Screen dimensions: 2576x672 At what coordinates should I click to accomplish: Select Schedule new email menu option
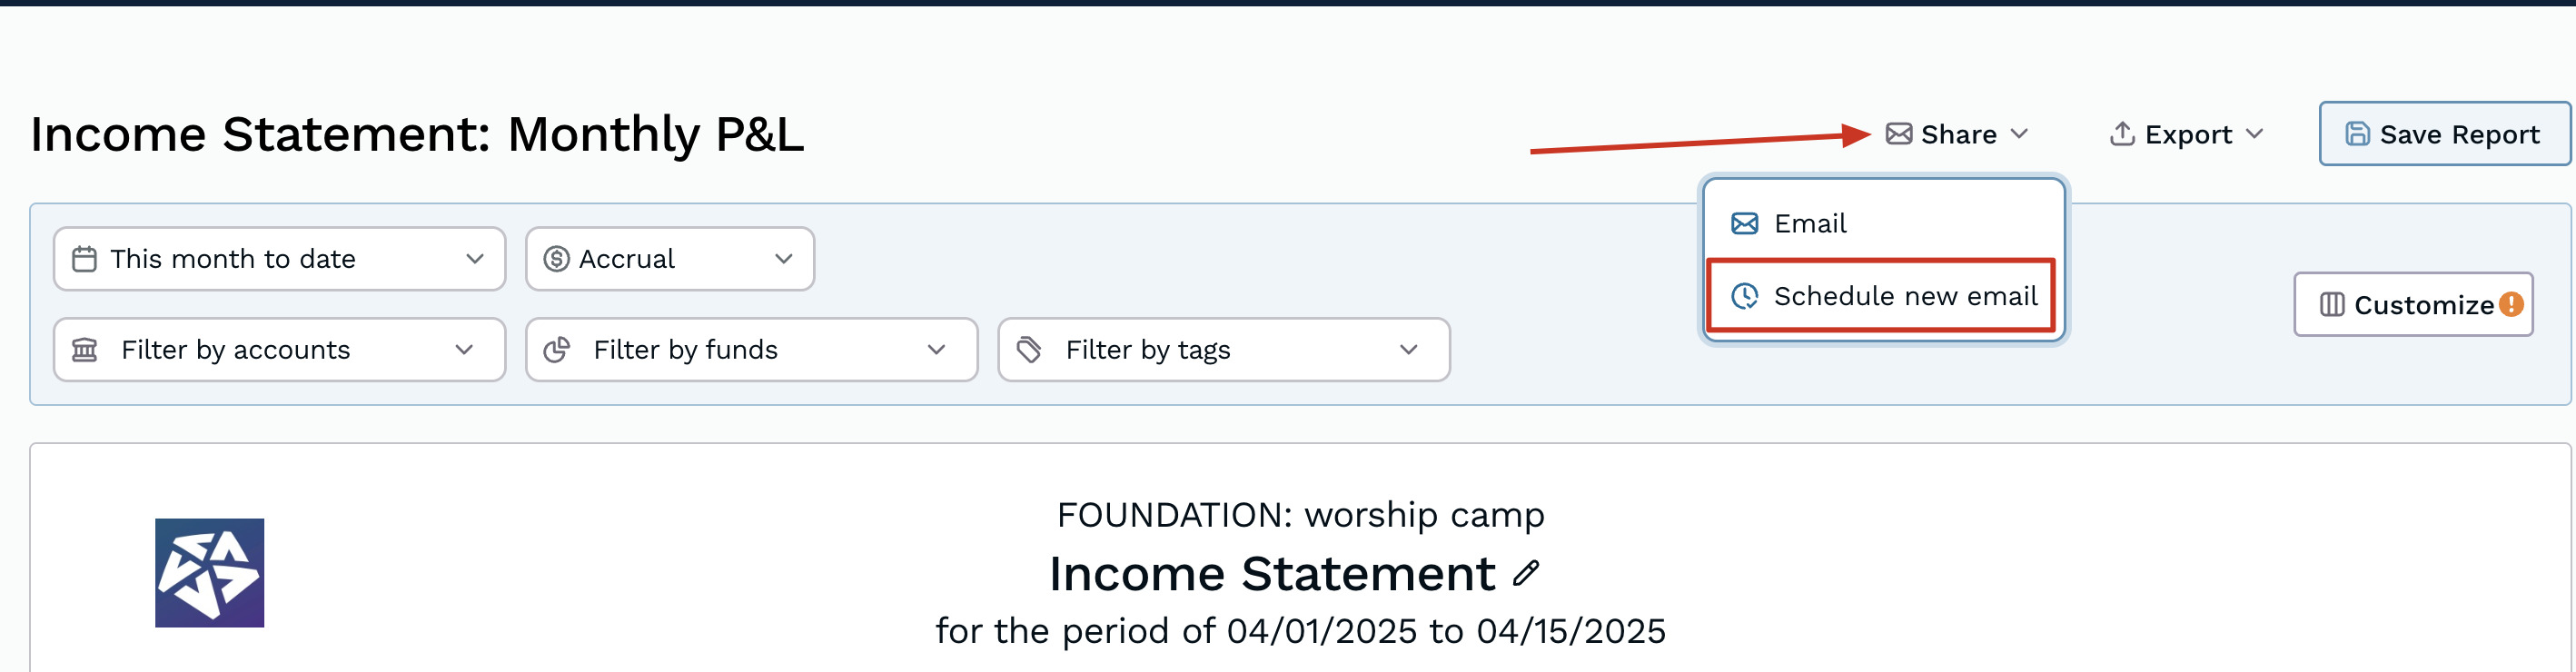click(x=1882, y=296)
